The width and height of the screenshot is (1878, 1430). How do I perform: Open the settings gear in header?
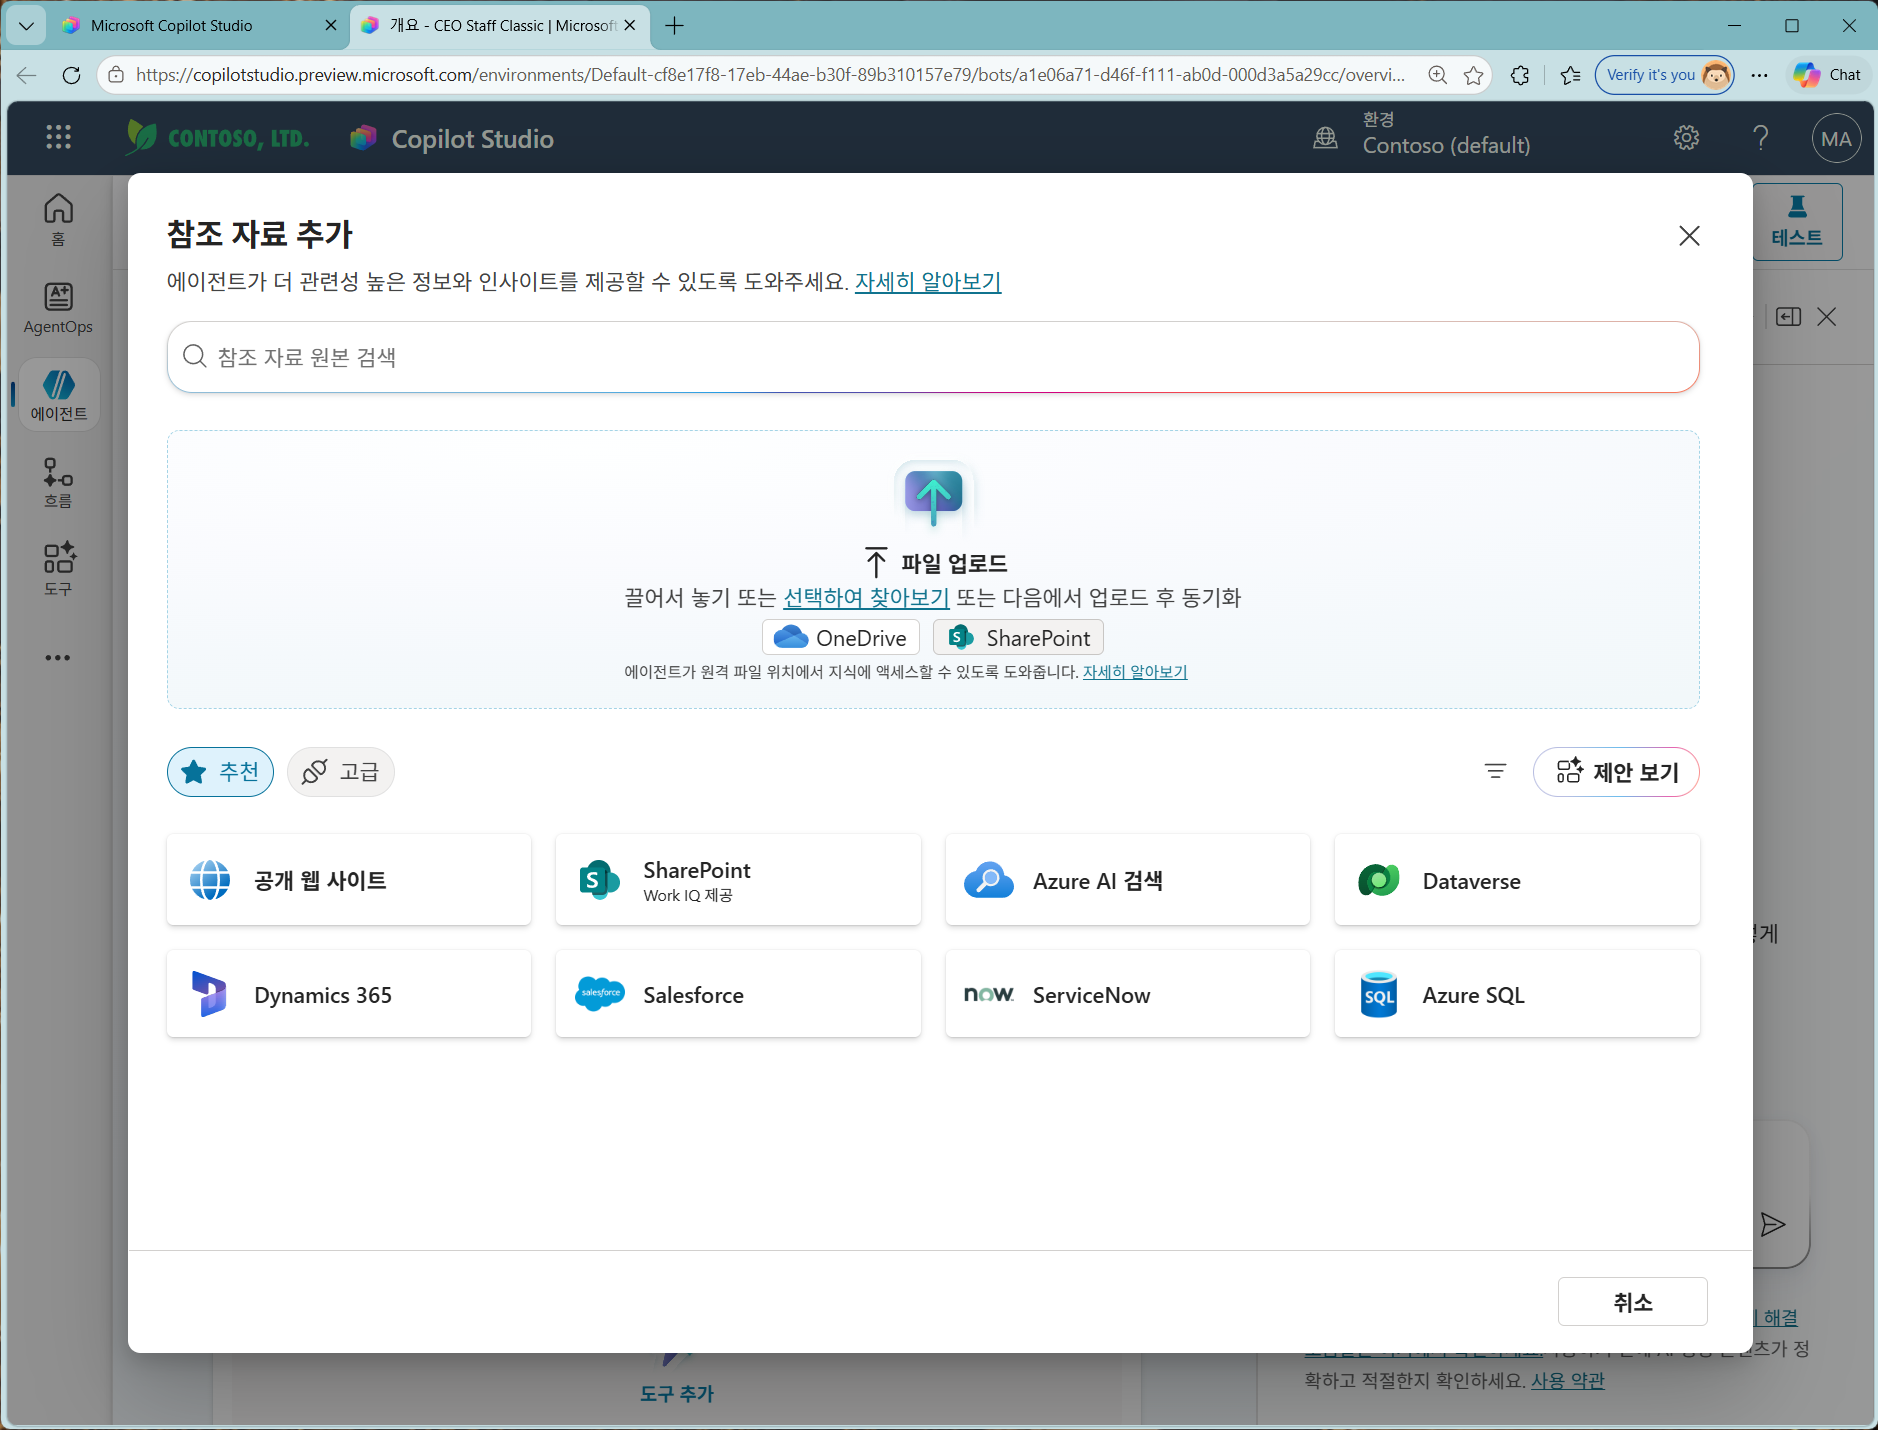coord(1686,138)
